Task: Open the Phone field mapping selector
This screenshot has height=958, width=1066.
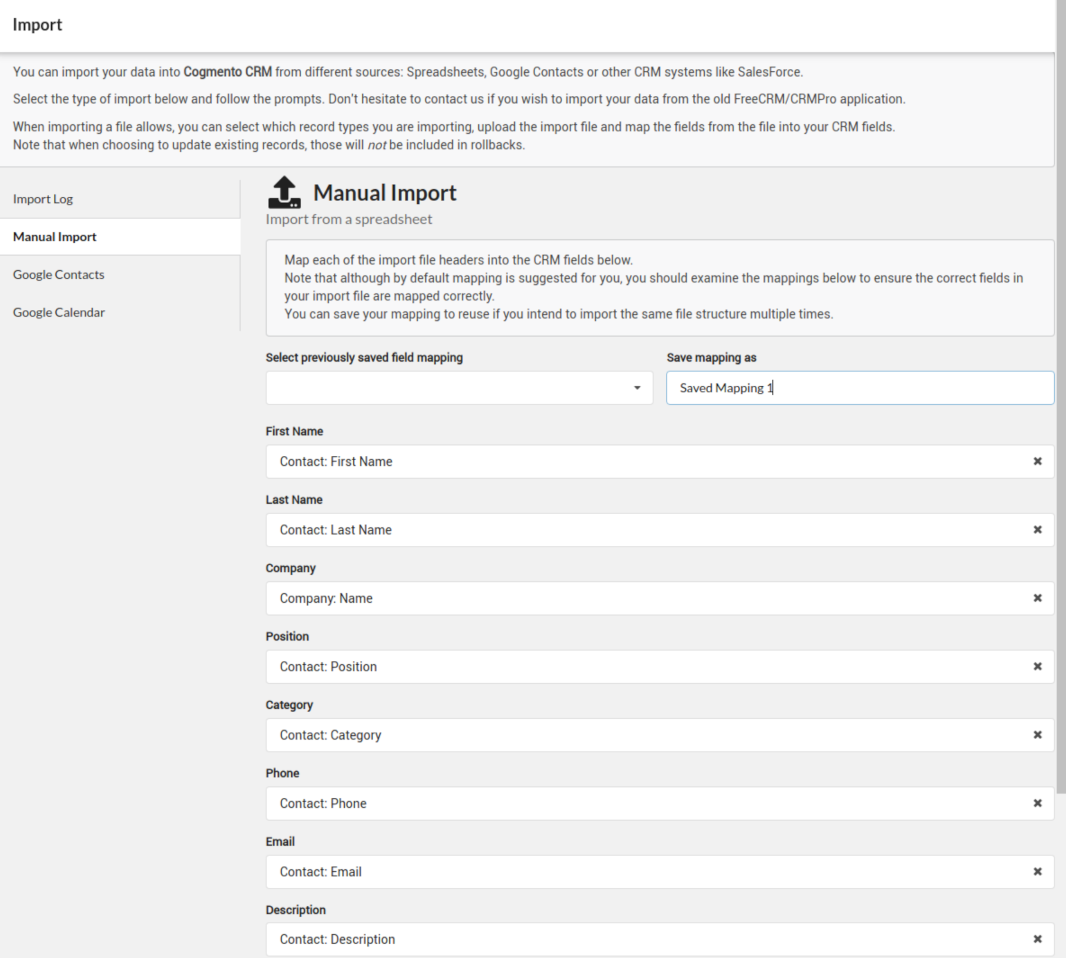Action: click(x=640, y=803)
